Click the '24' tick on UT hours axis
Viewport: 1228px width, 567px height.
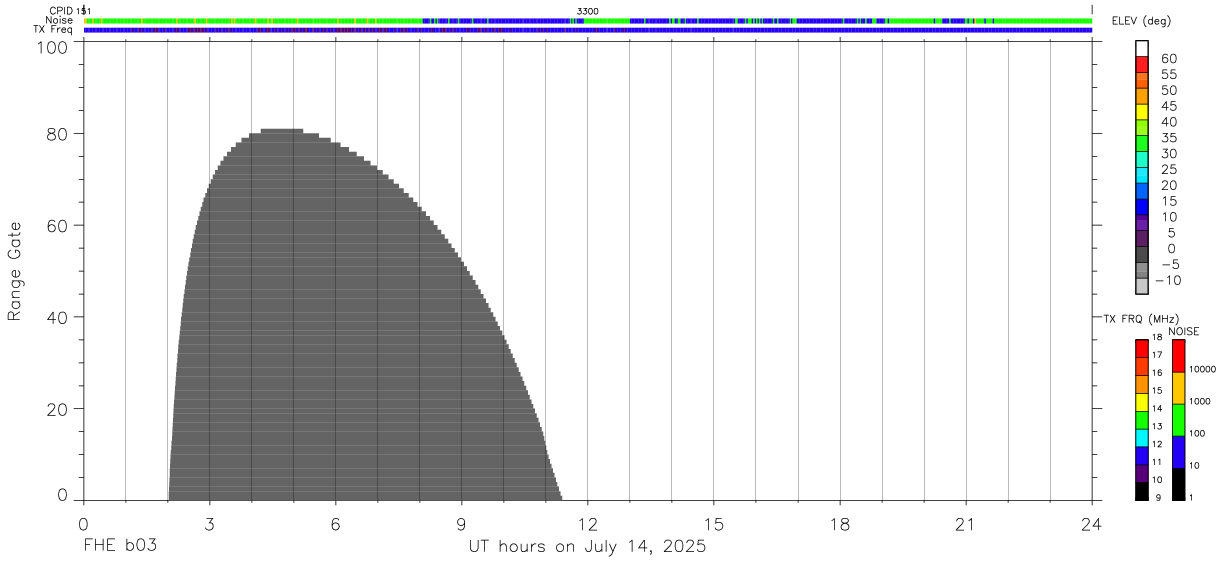[1092, 525]
